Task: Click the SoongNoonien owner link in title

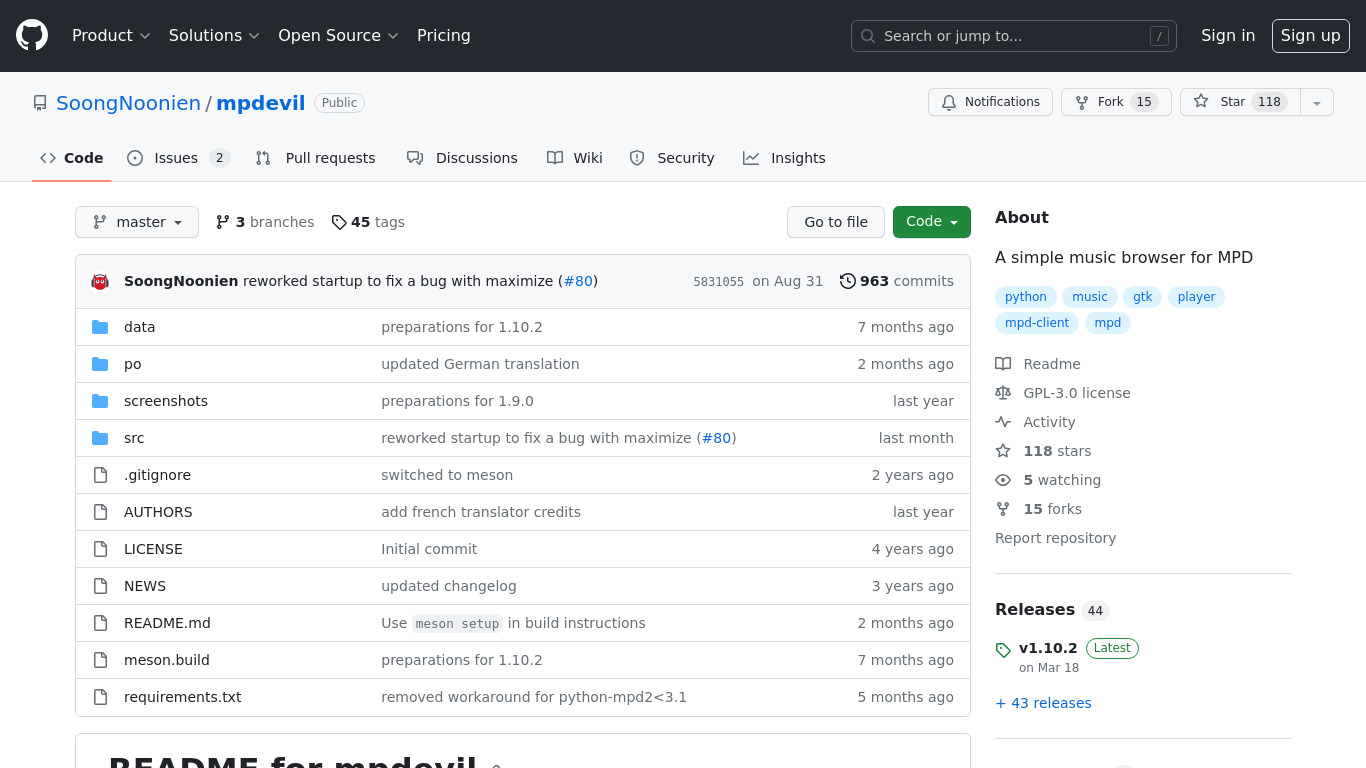Action: click(128, 103)
